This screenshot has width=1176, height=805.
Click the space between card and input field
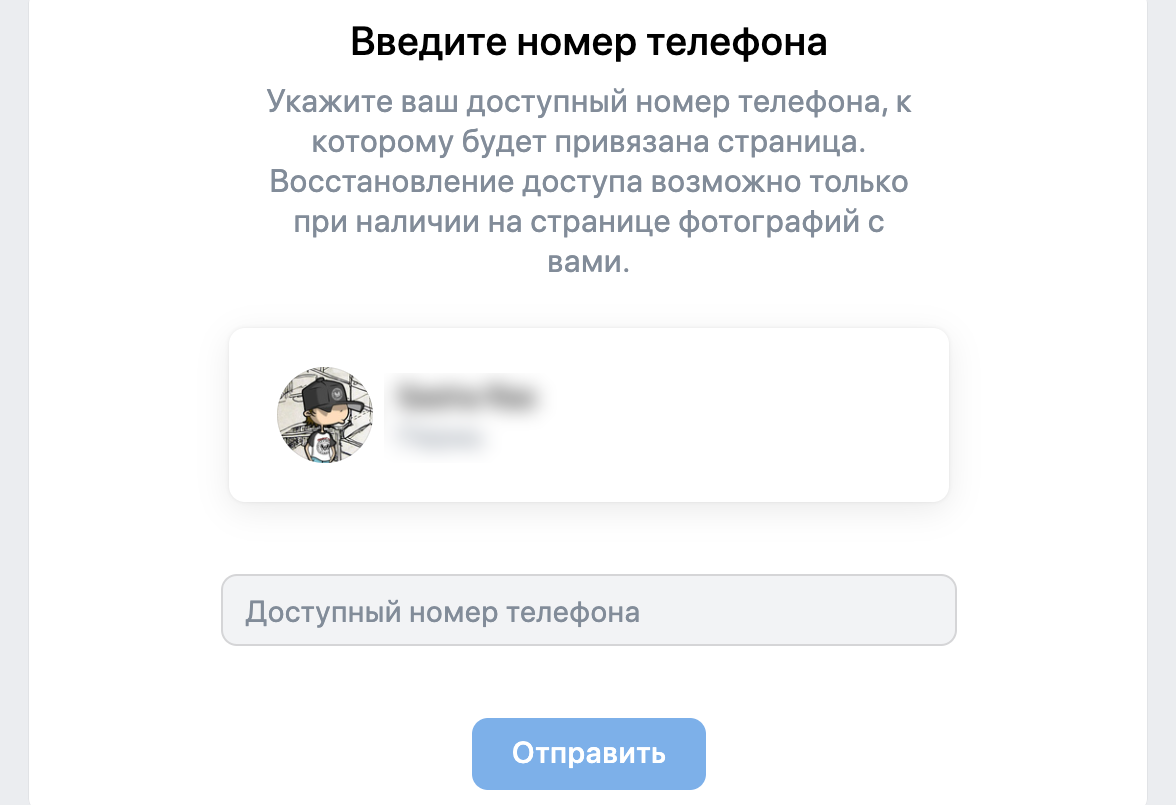coord(588,540)
